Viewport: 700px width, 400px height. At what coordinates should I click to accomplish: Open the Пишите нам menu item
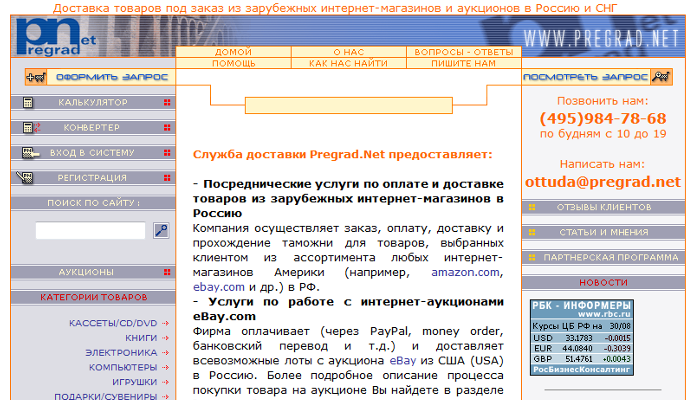pos(464,63)
